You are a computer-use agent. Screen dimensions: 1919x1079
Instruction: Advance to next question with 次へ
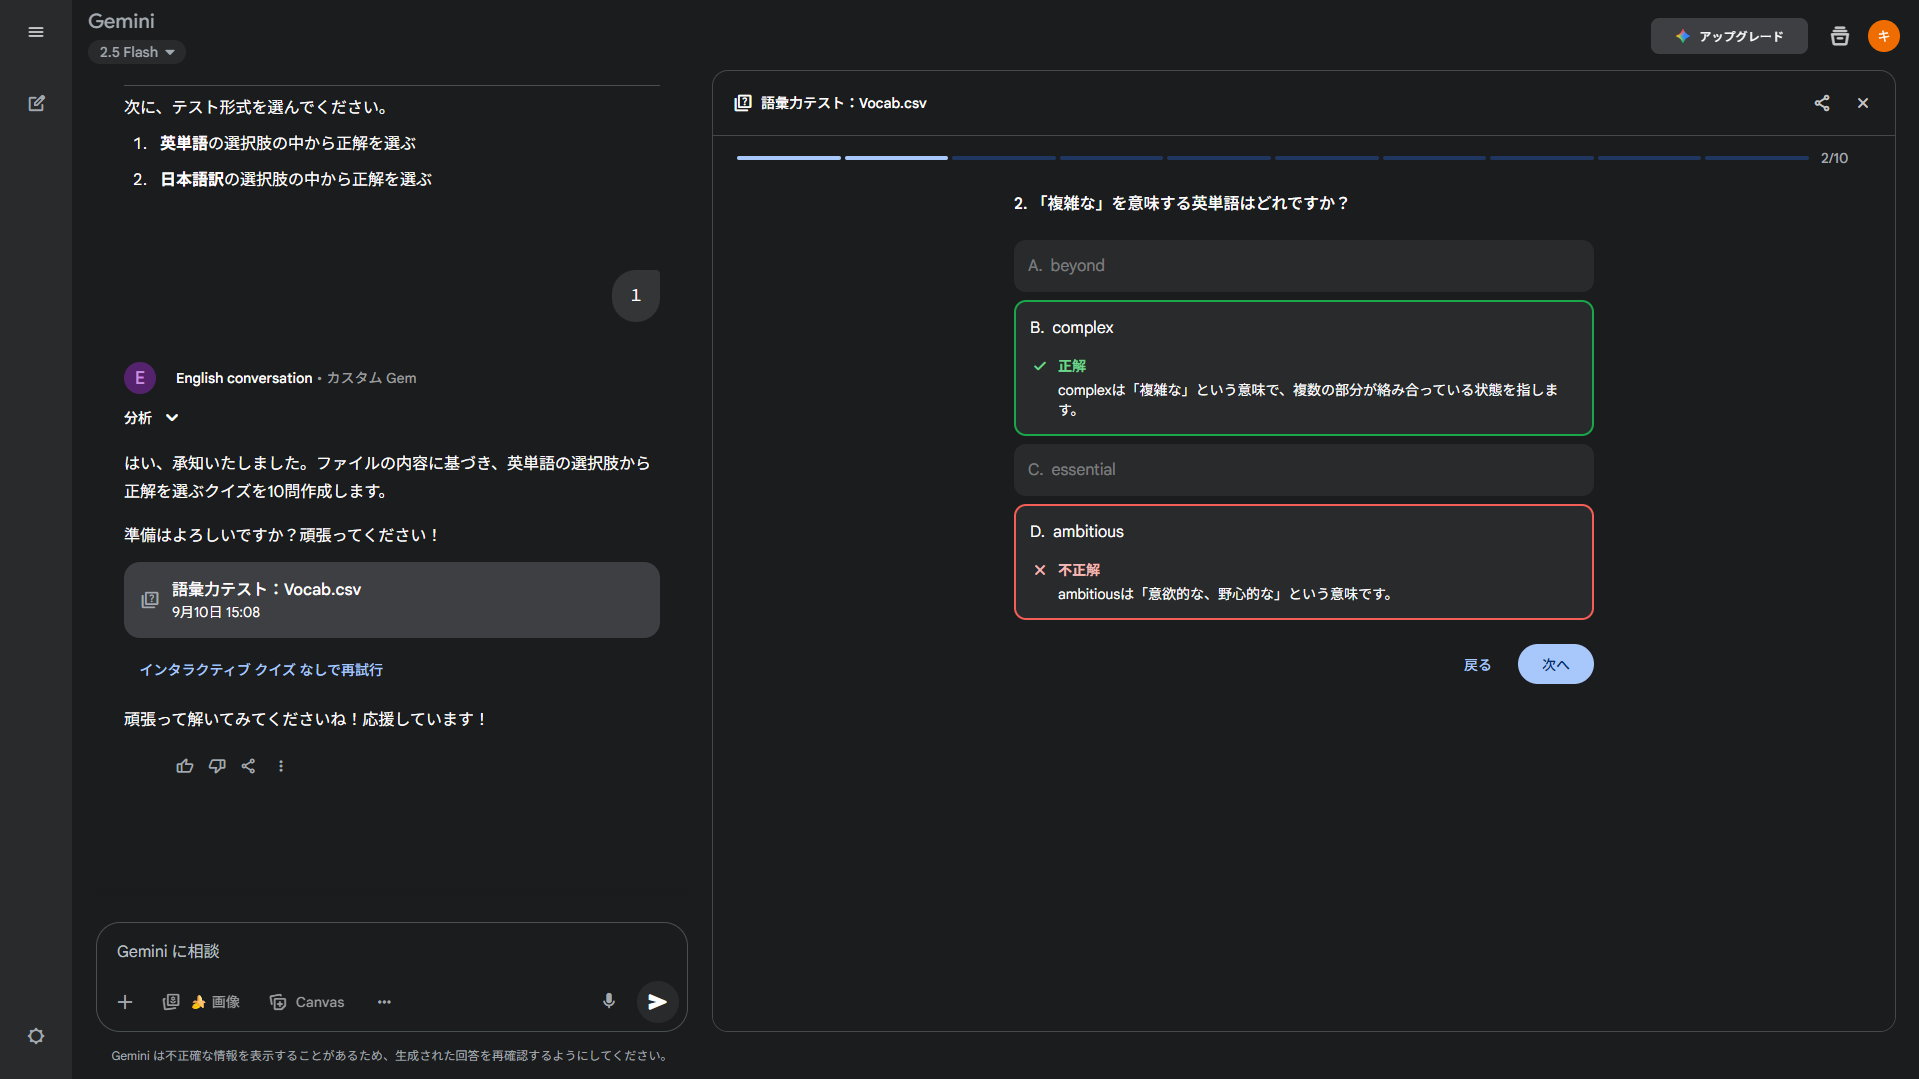(1555, 664)
